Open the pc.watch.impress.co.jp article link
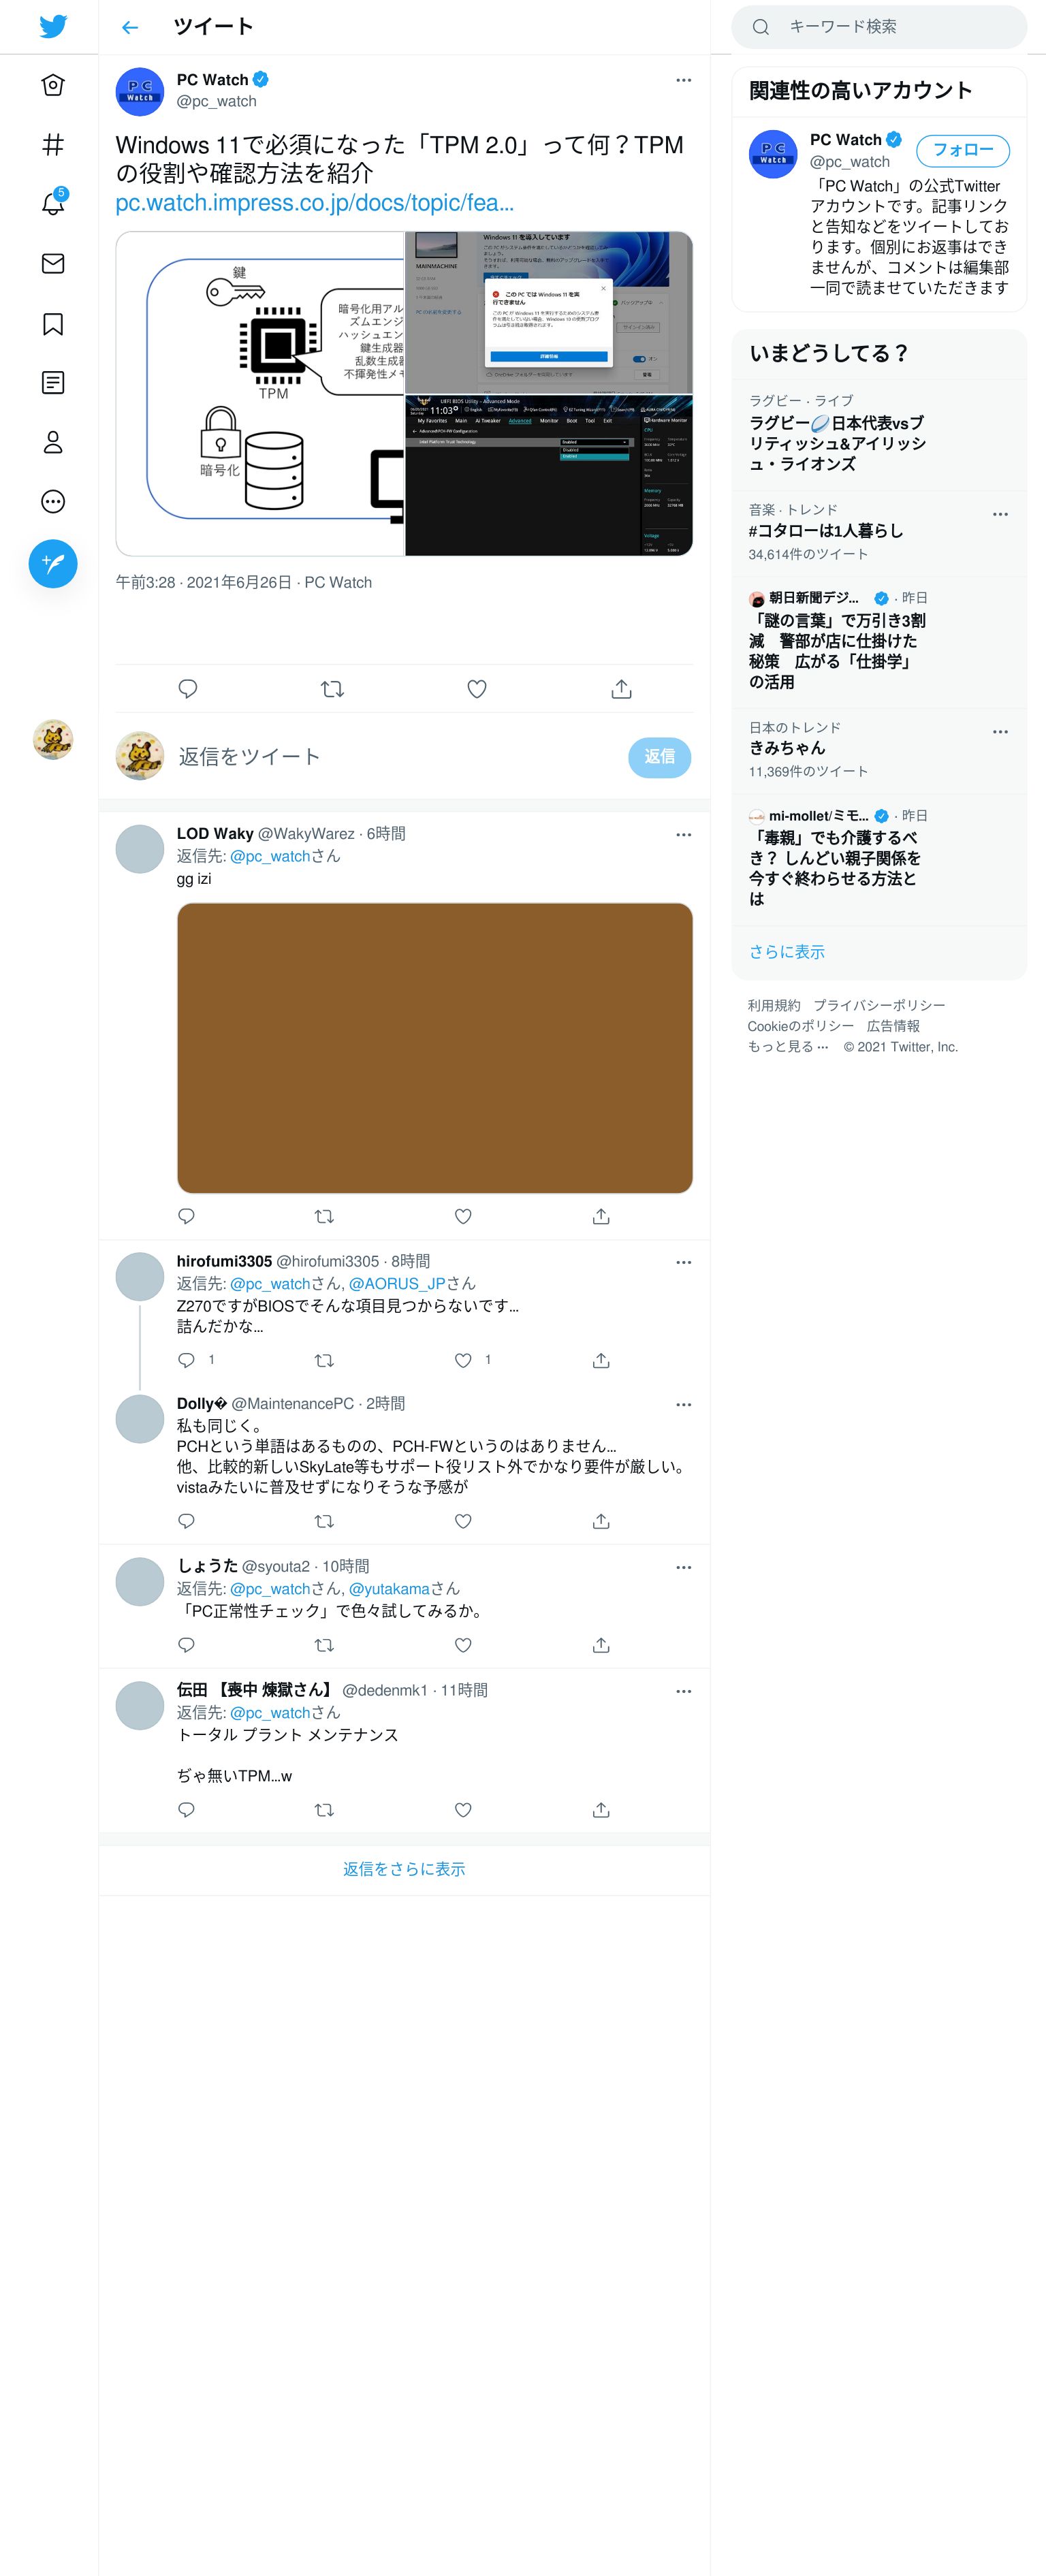 coord(315,203)
